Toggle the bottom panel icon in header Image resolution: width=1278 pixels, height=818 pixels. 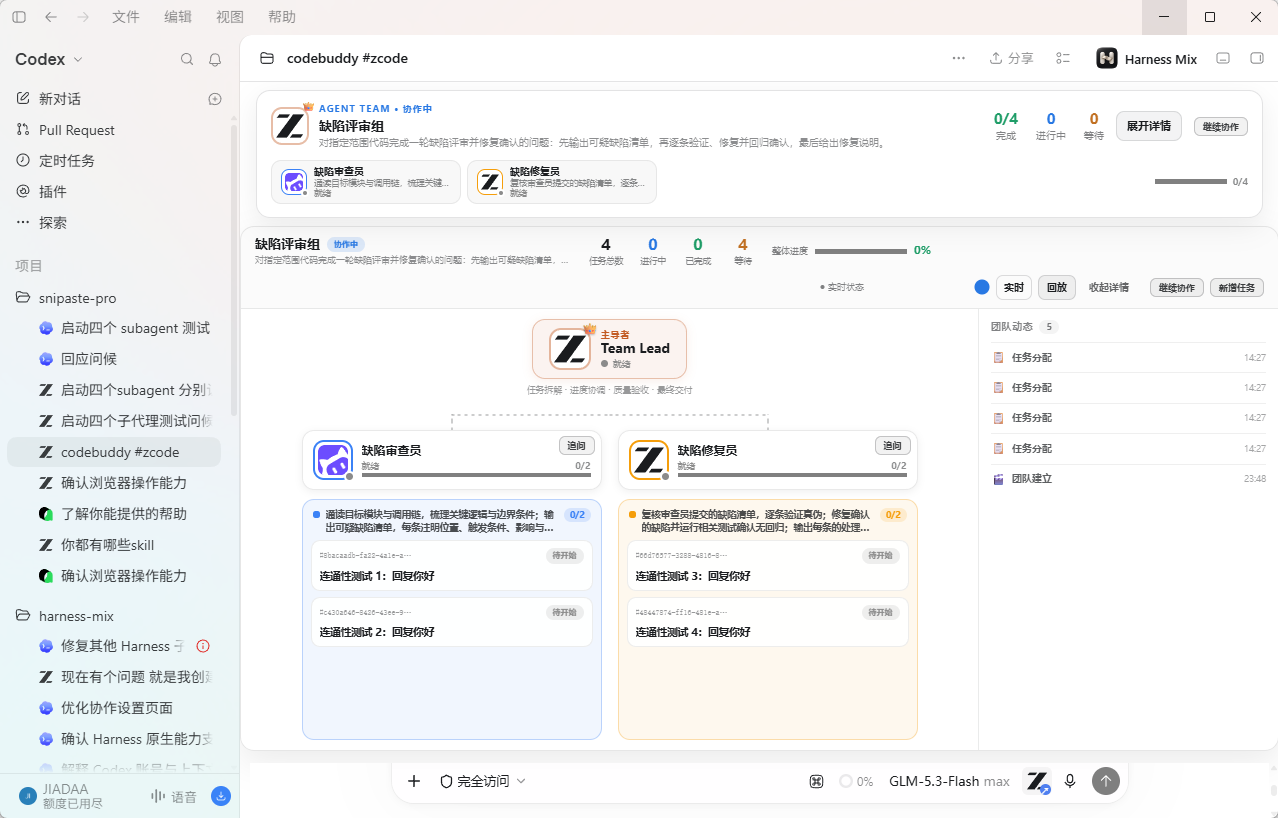(x=1222, y=59)
